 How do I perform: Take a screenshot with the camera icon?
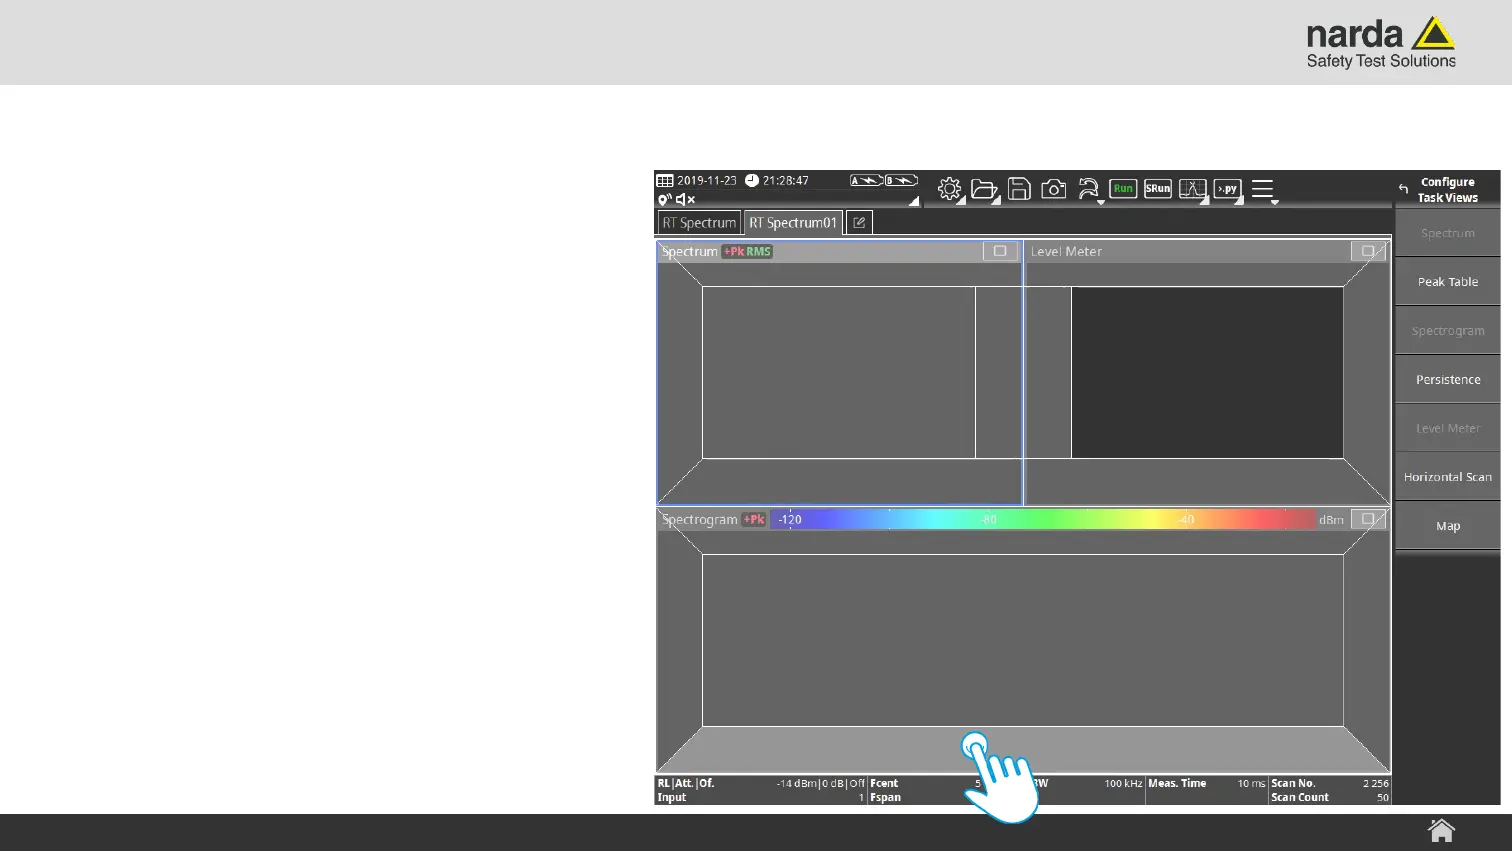click(x=1053, y=189)
